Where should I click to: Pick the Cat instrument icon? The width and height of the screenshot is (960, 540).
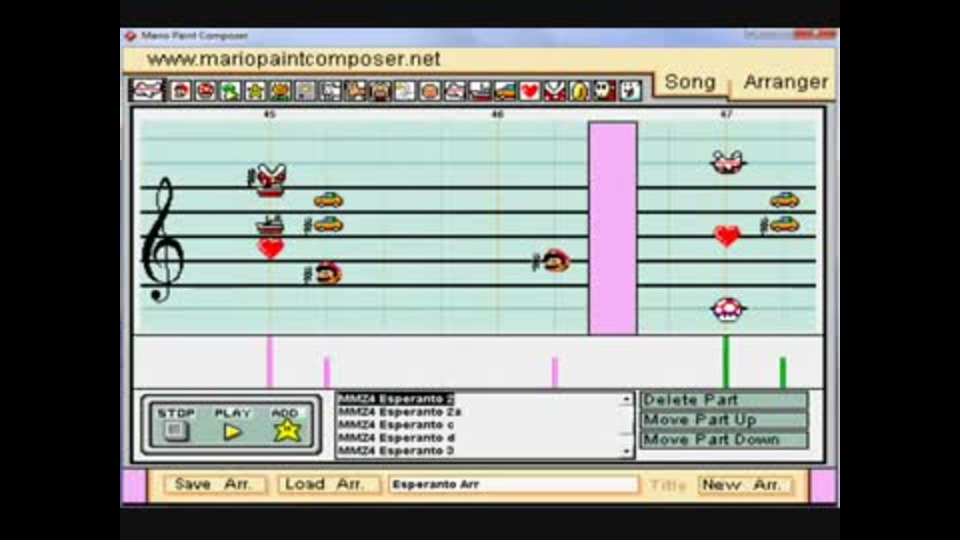point(355,91)
